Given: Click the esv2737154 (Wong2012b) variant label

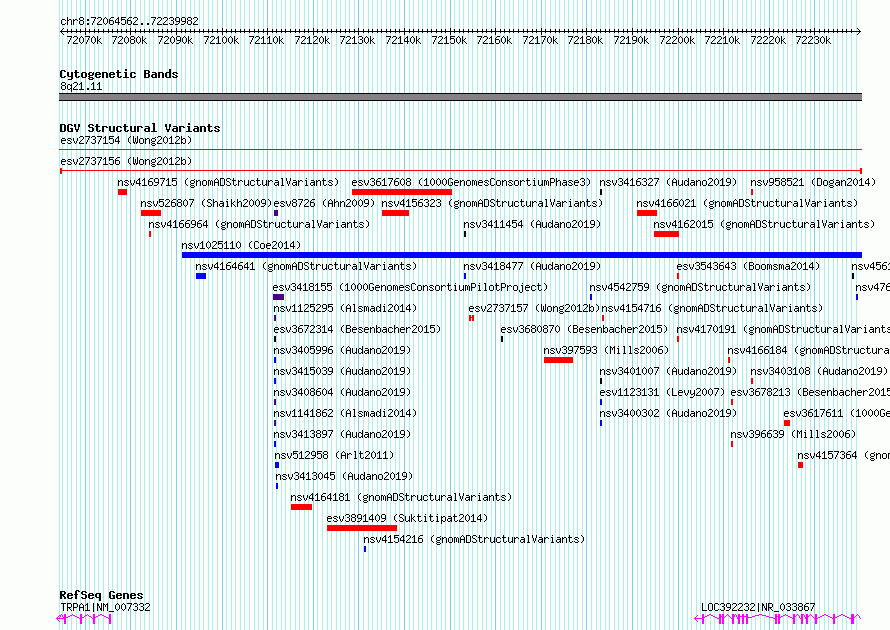Looking at the screenshot, I should pyautogui.click(x=126, y=140).
